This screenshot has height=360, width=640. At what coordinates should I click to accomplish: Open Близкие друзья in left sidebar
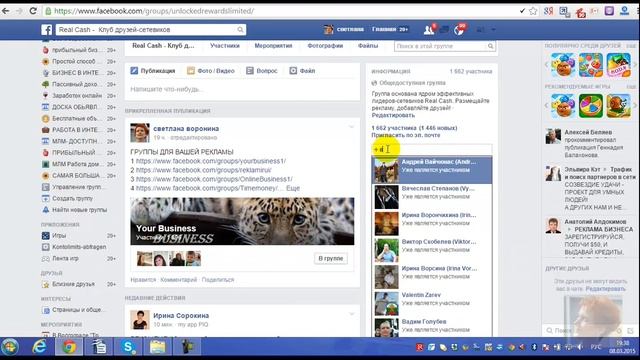tap(73, 284)
